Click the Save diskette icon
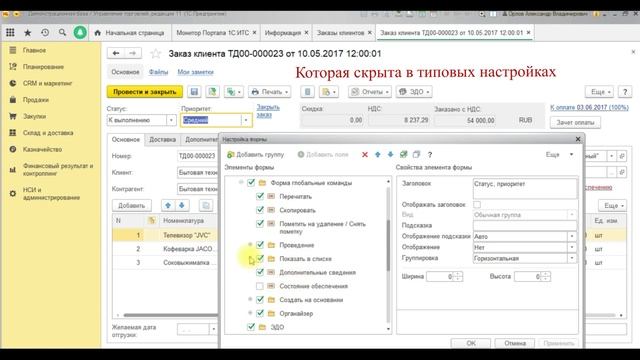The image size is (640, 360). pyautogui.click(x=194, y=92)
